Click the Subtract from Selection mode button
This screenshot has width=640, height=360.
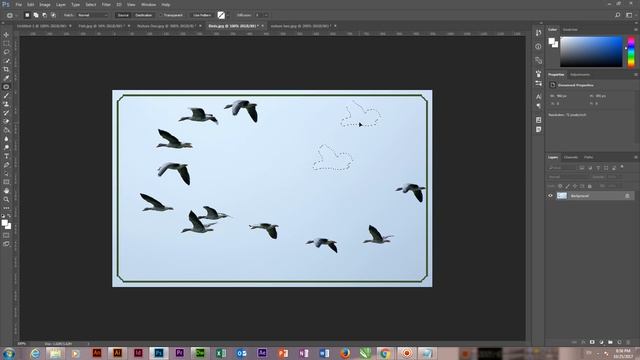[44, 15]
